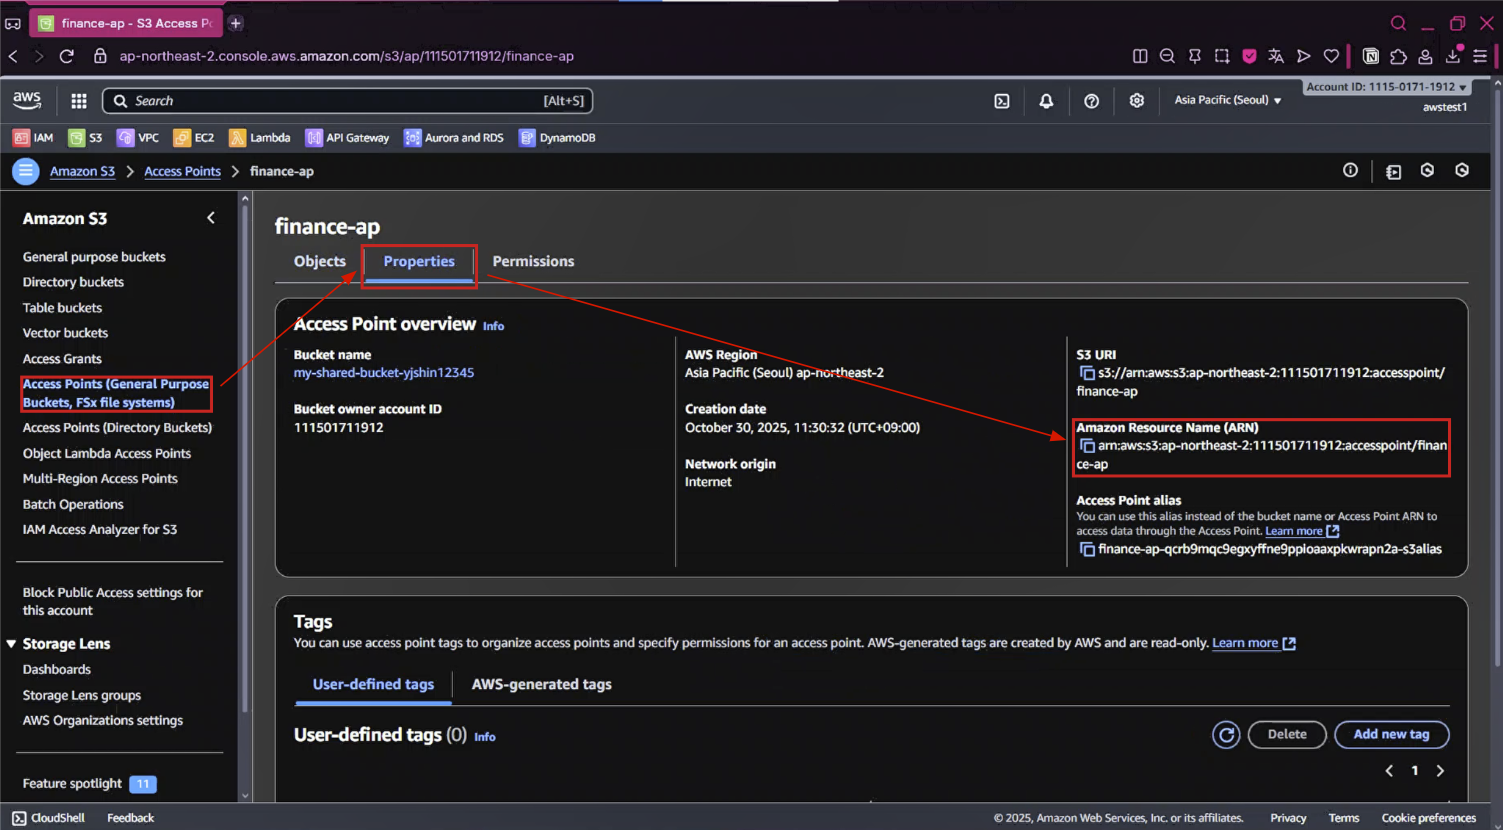Open the IAM favorites shortcut
Screen dimensions: 1503x830
click(33, 138)
